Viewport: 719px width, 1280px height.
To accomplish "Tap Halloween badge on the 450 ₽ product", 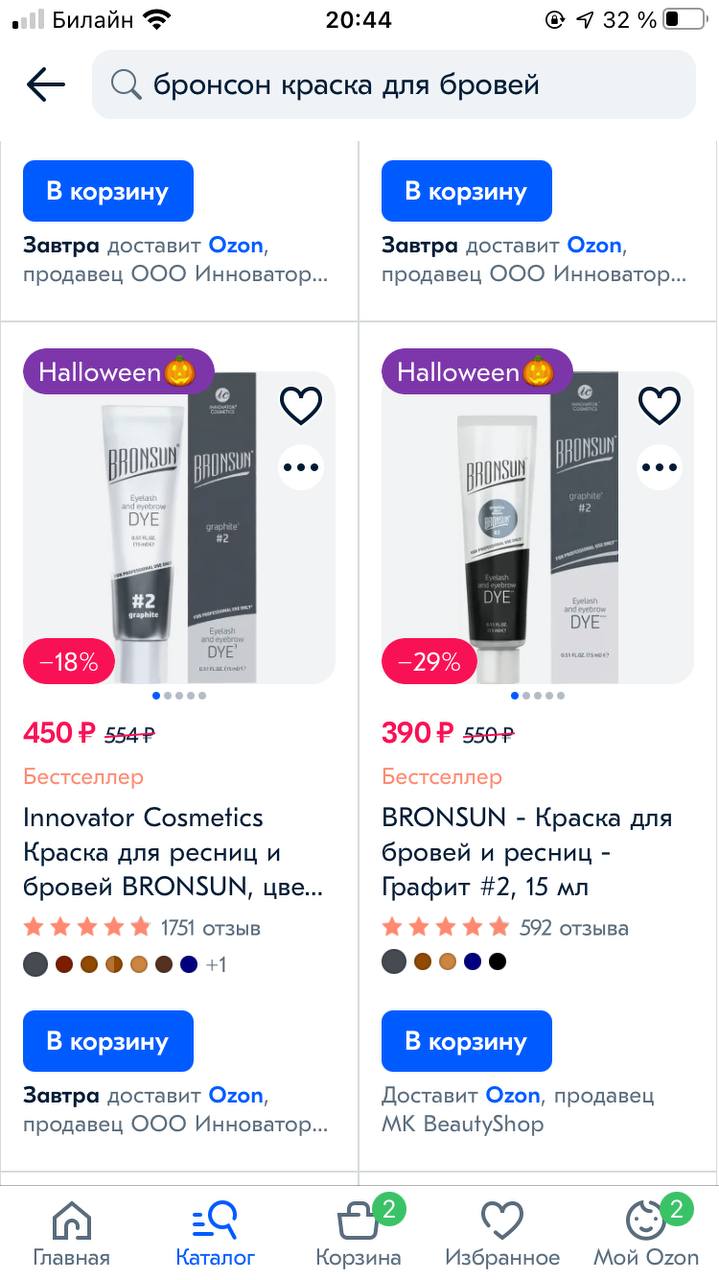I will tap(118, 372).
